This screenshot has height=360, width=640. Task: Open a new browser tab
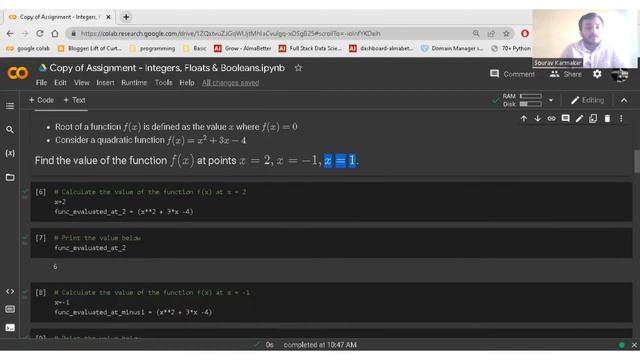[126, 17]
